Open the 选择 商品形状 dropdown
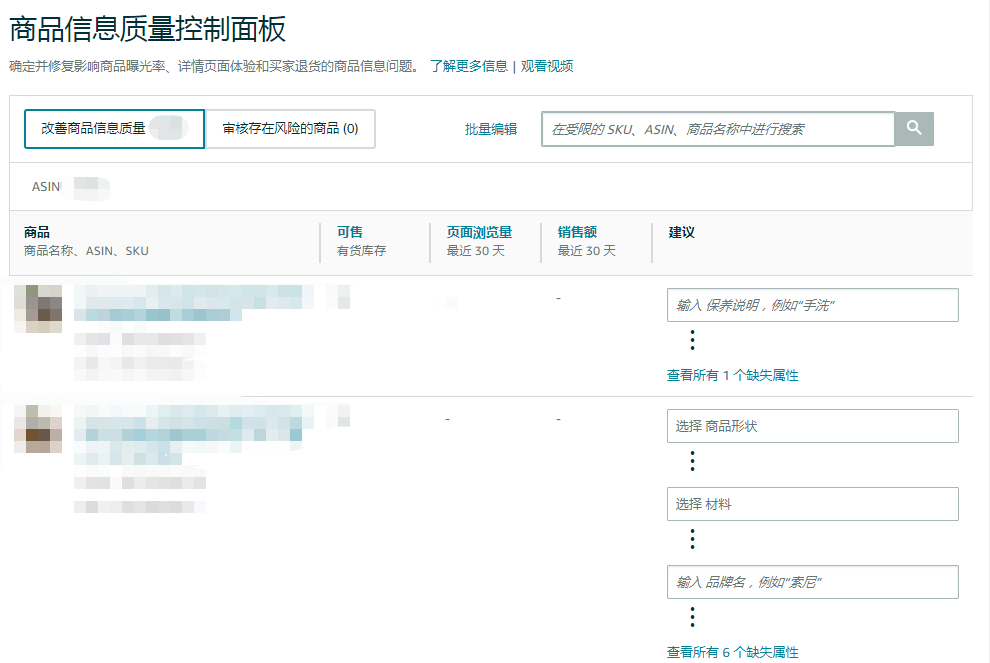 pyautogui.click(x=812, y=425)
